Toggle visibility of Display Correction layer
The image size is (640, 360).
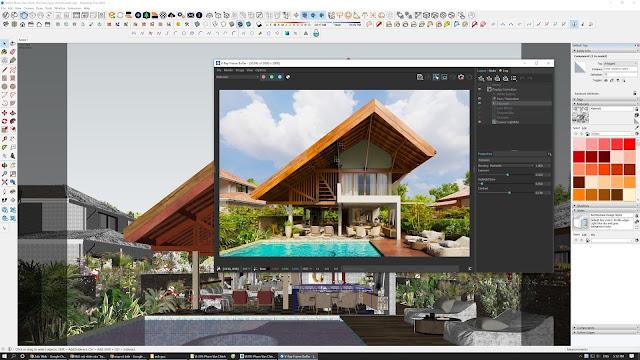point(480,89)
